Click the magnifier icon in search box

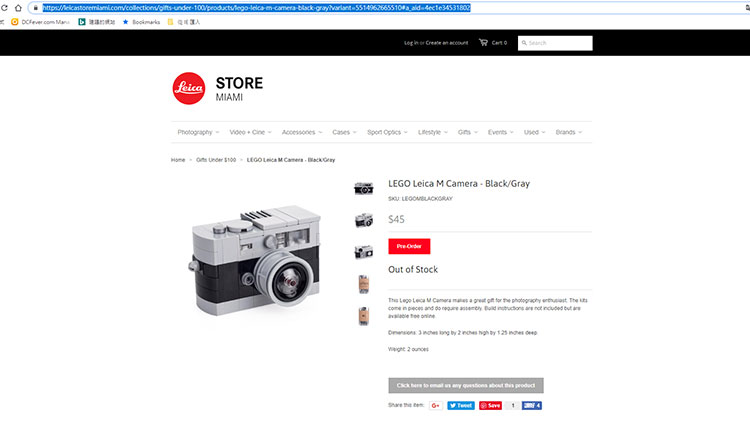524,43
